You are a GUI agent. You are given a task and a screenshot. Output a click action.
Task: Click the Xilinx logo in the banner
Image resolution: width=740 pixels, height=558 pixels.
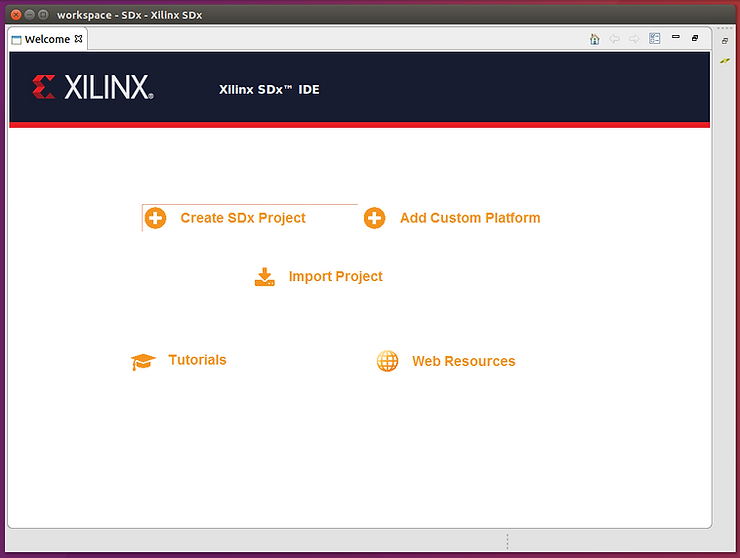[x=93, y=88]
